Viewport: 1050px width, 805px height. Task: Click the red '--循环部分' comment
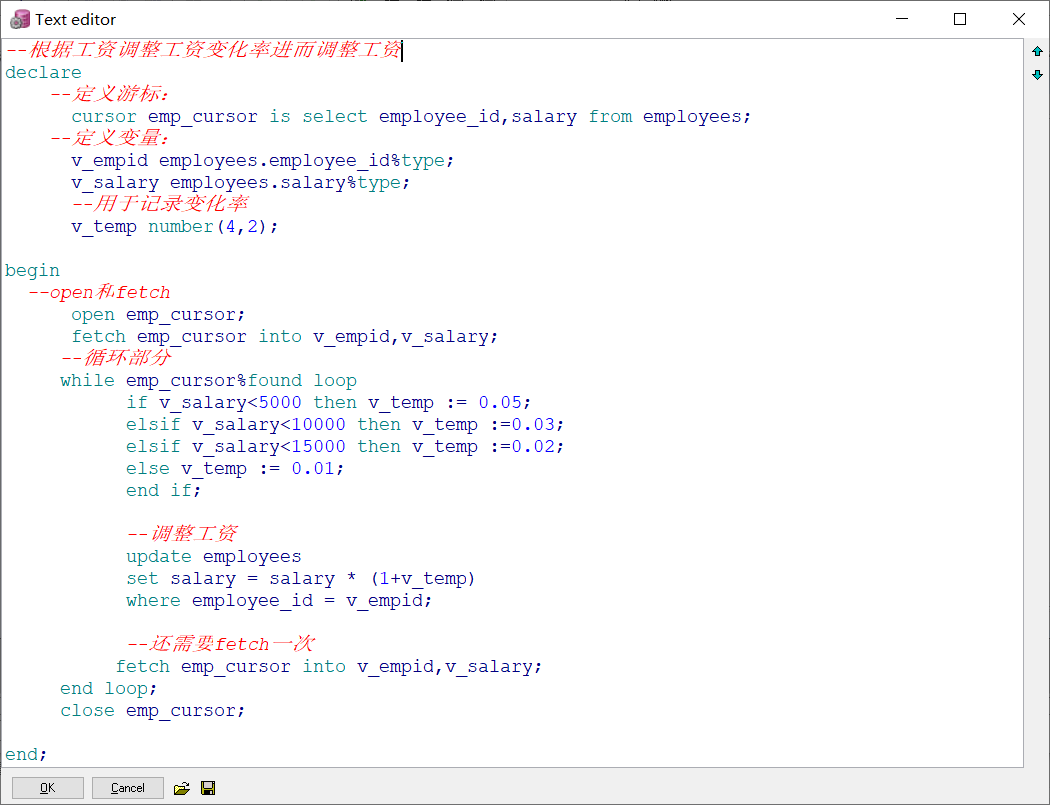coord(116,358)
